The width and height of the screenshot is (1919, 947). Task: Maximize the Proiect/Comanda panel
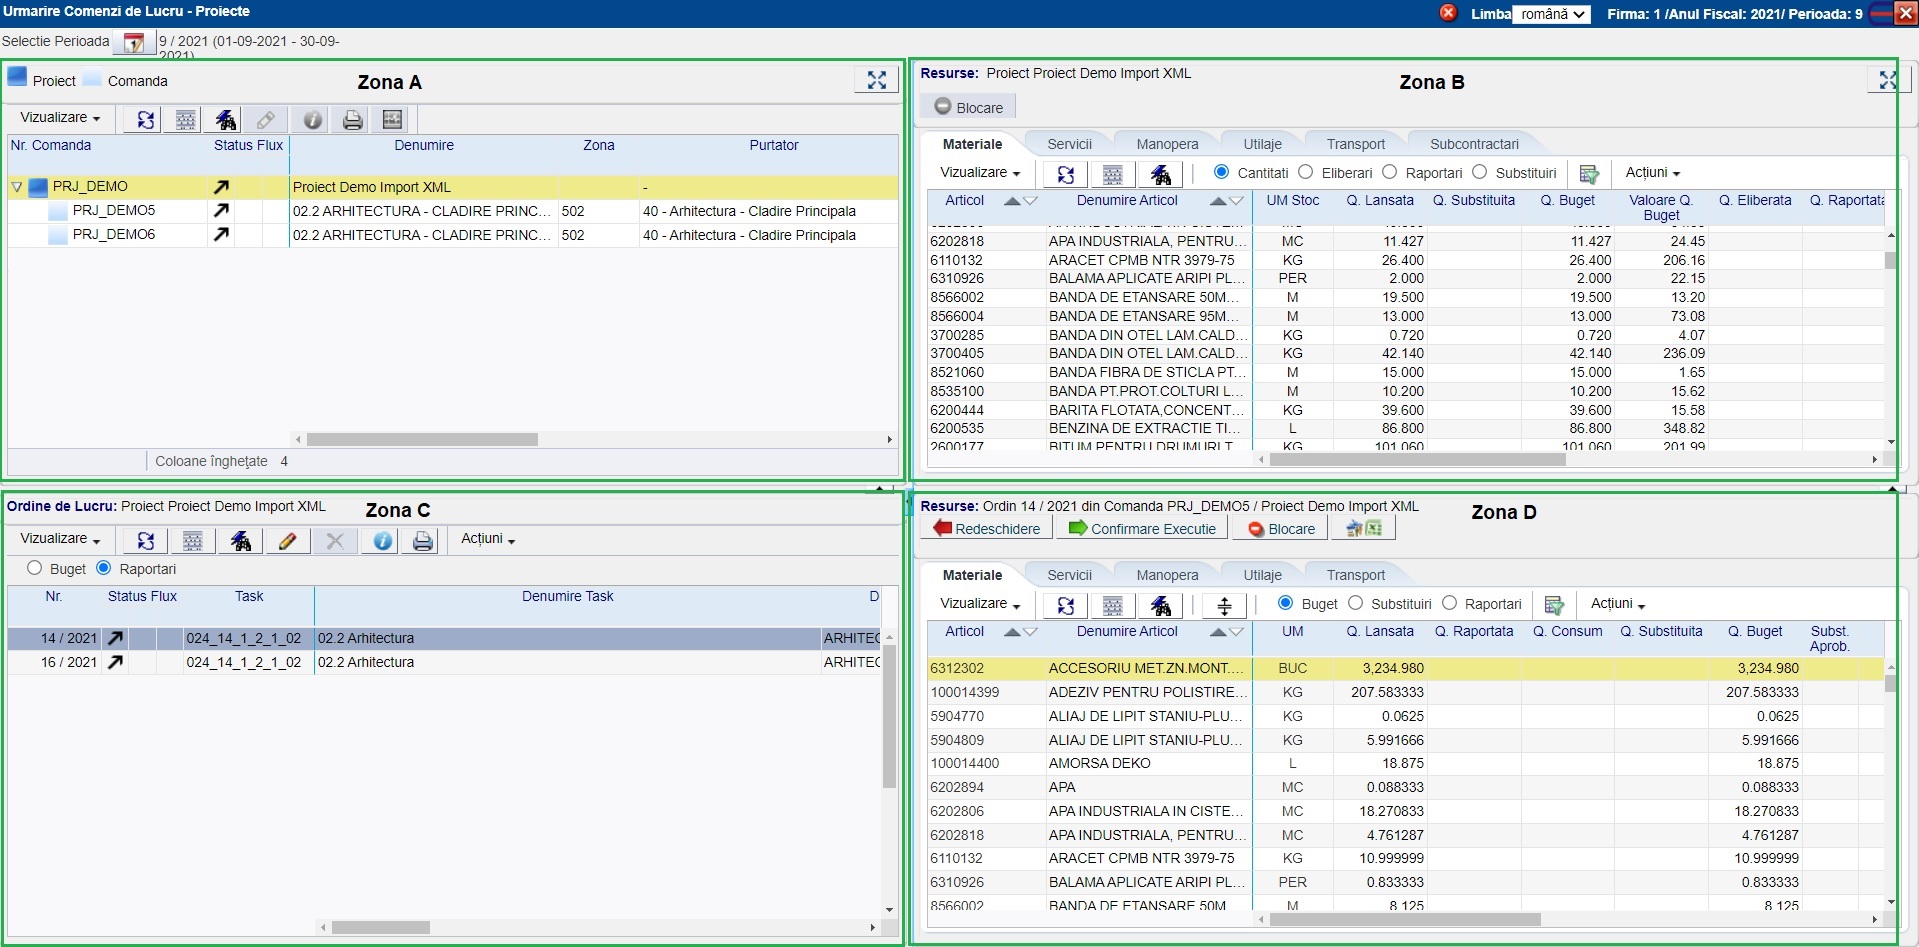point(876,81)
